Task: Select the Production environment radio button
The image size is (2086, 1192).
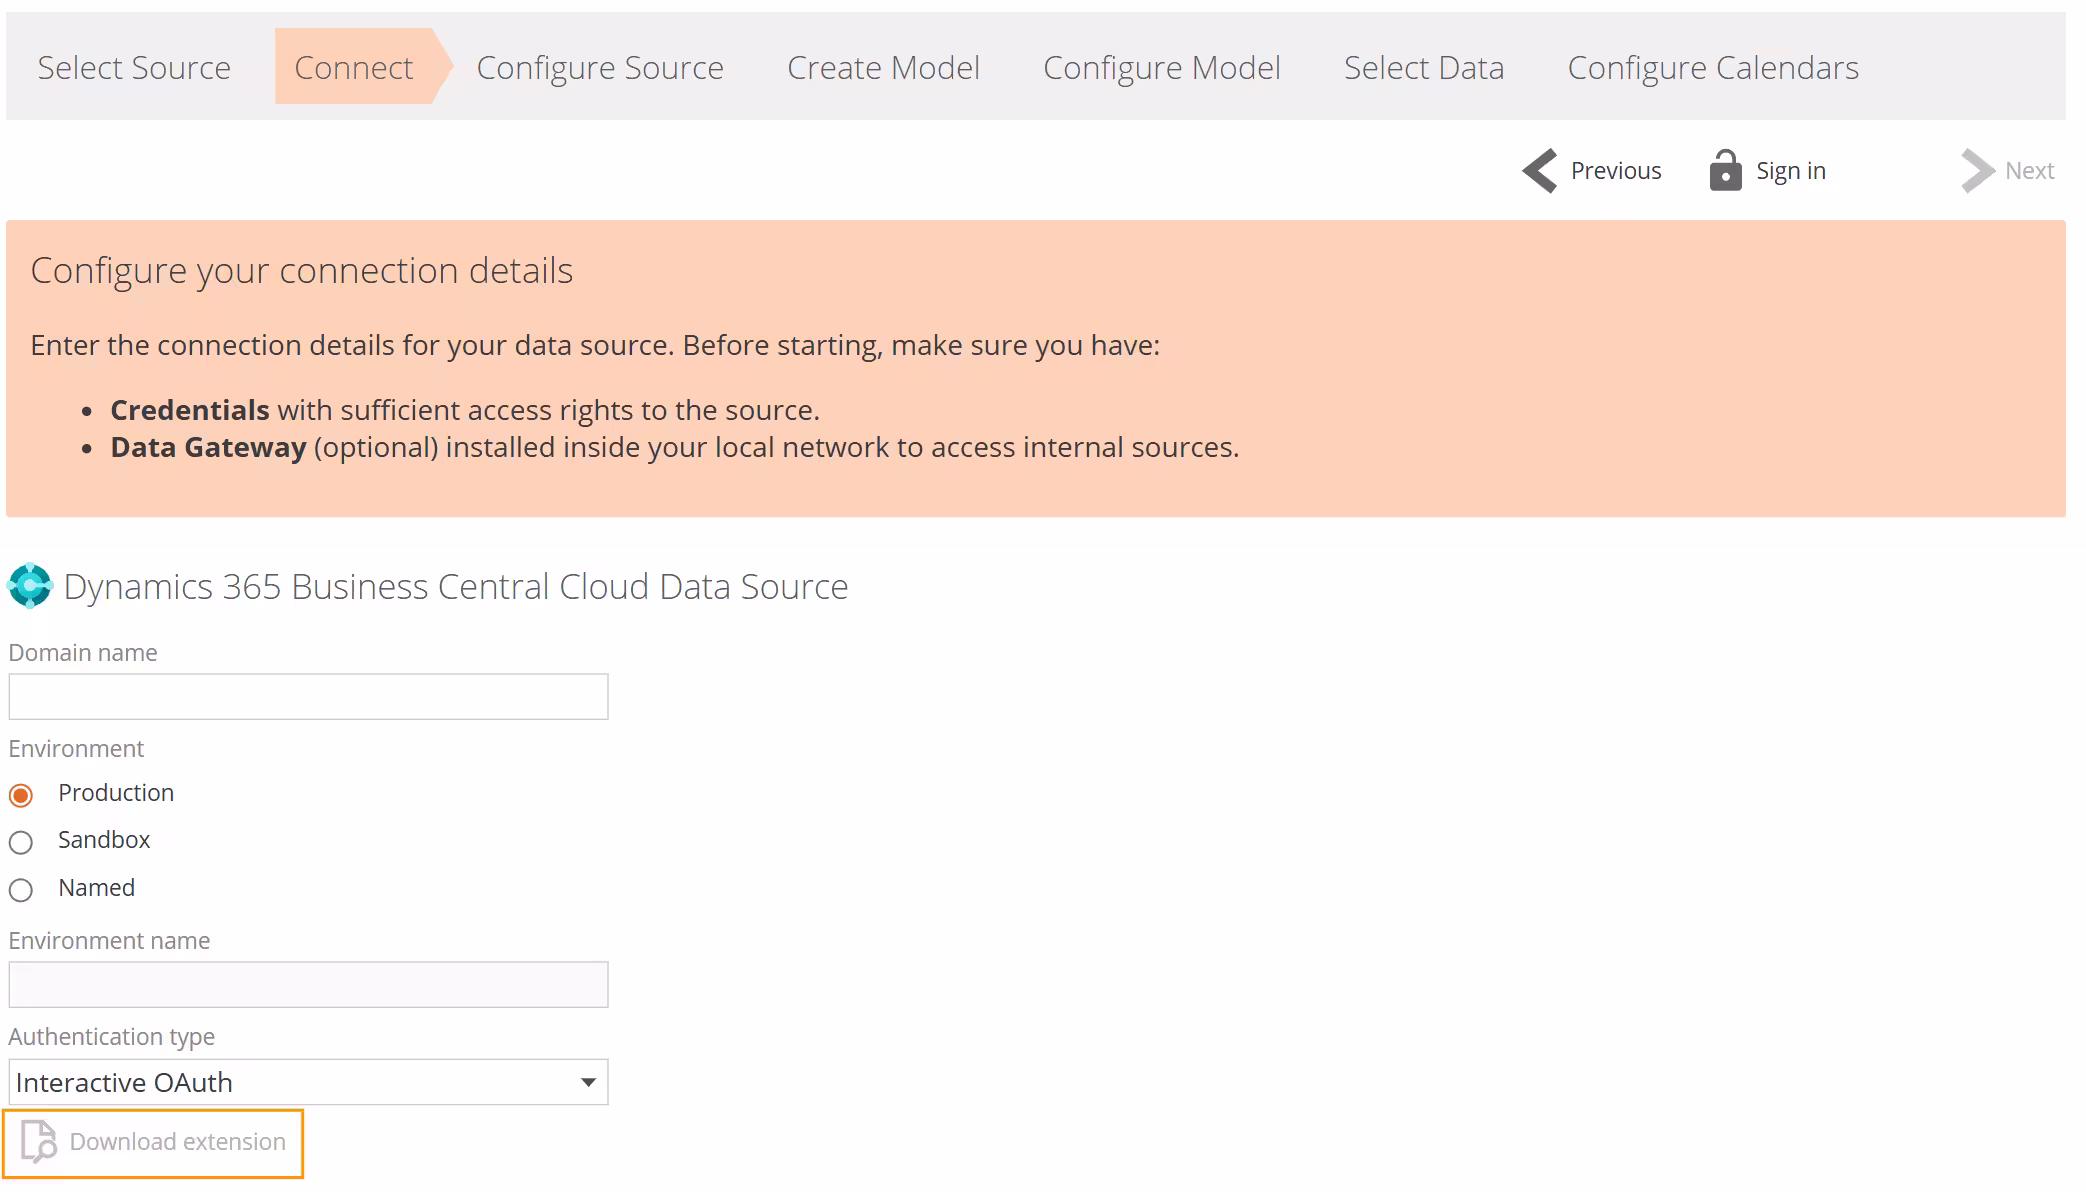Action: point(21,795)
